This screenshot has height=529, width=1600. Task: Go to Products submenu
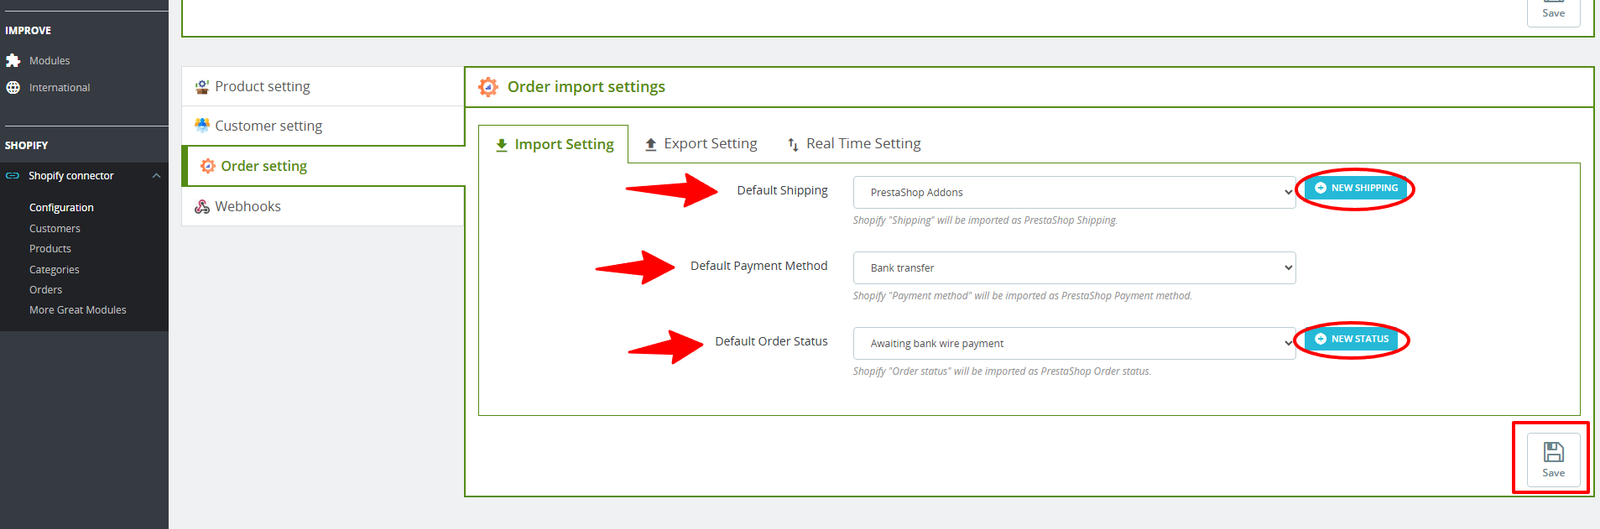50,249
